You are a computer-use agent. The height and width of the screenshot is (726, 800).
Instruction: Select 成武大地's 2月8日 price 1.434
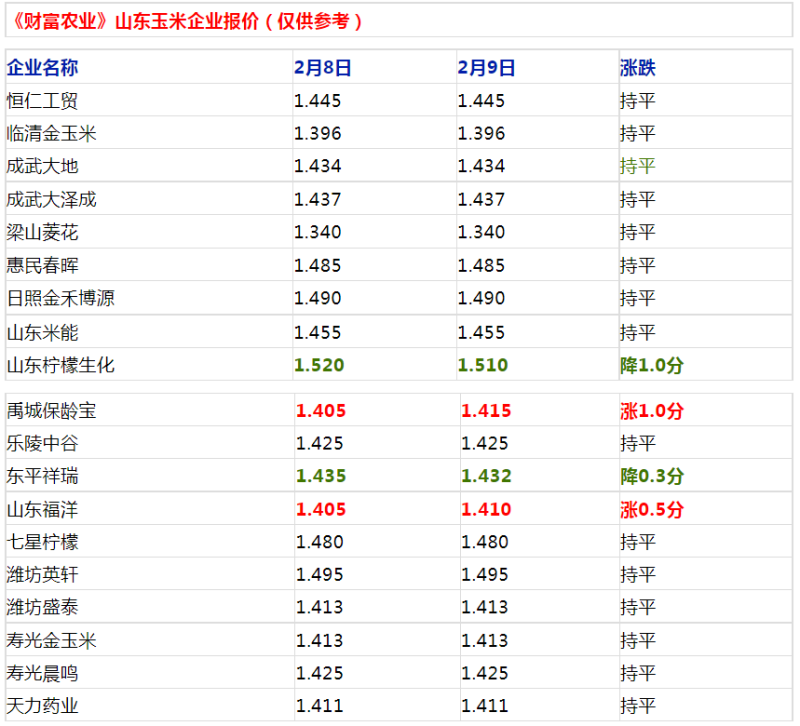(x=317, y=166)
